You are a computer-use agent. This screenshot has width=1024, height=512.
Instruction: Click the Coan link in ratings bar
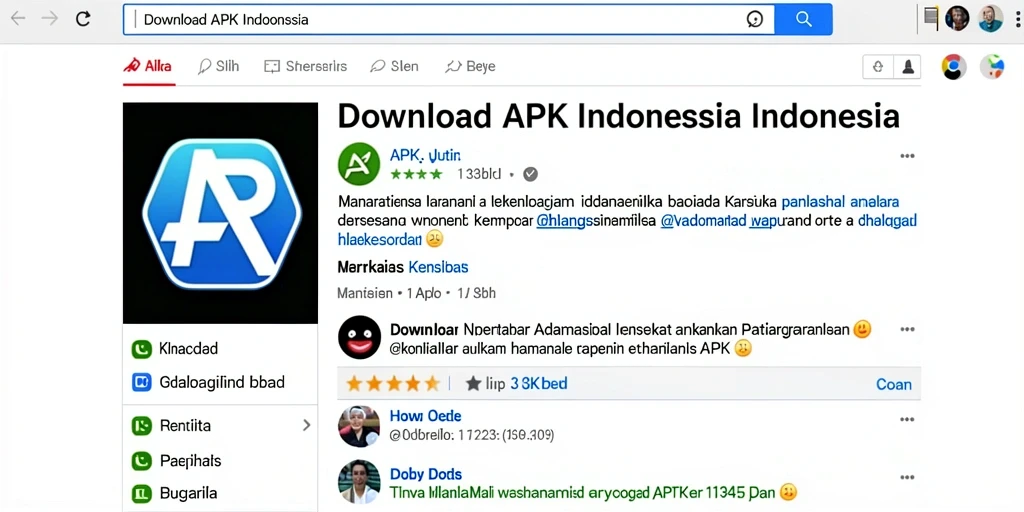tap(893, 384)
